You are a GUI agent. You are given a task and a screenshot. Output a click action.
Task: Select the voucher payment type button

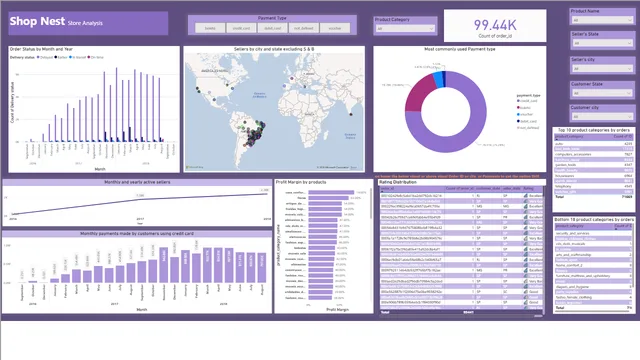(335, 28)
